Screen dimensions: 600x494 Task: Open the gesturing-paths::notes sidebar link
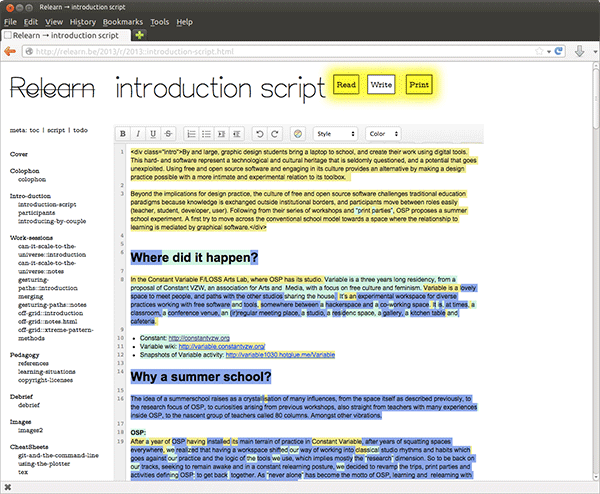pyautogui.click(x=52, y=305)
